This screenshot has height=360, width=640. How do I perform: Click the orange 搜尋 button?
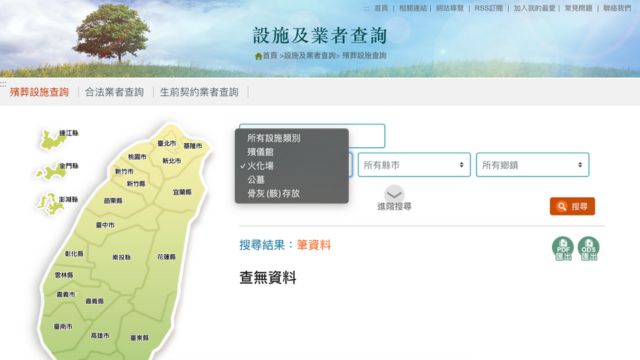(x=572, y=207)
